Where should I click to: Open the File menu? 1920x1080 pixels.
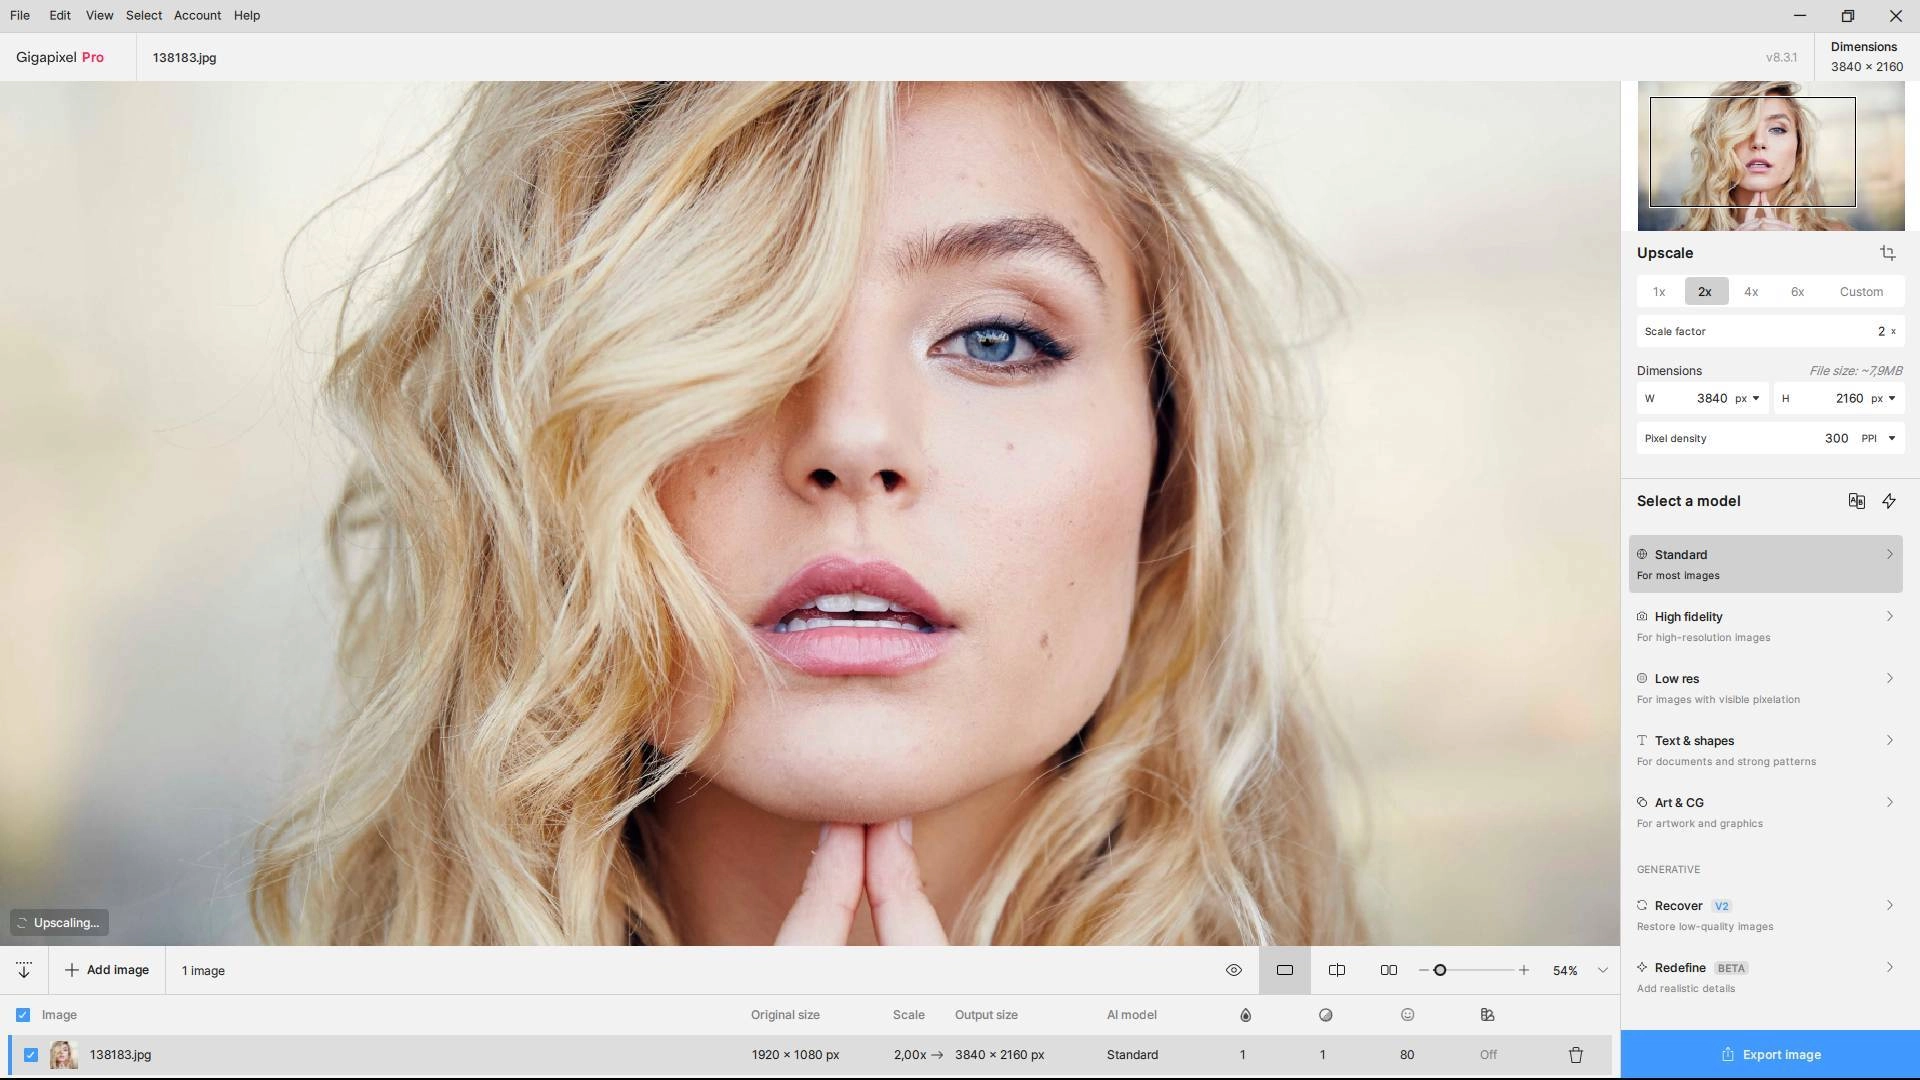click(20, 15)
